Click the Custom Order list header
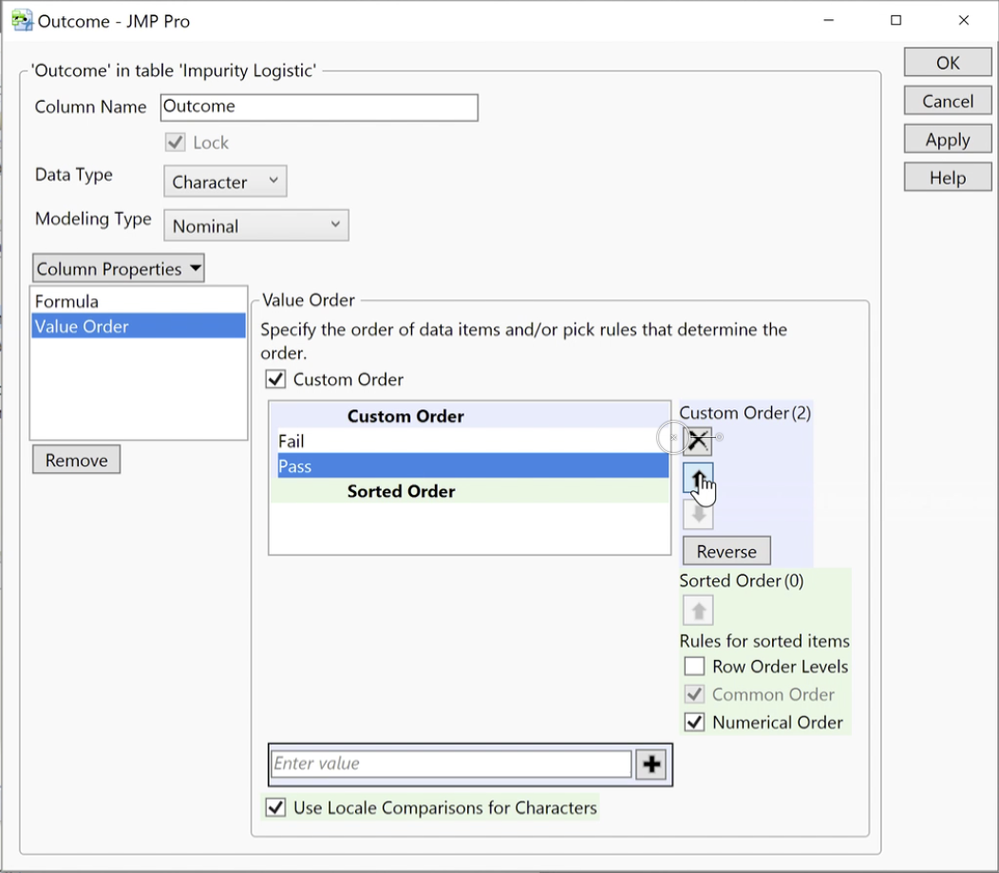Viewport: 999px width, 873px height. [469, 415]
